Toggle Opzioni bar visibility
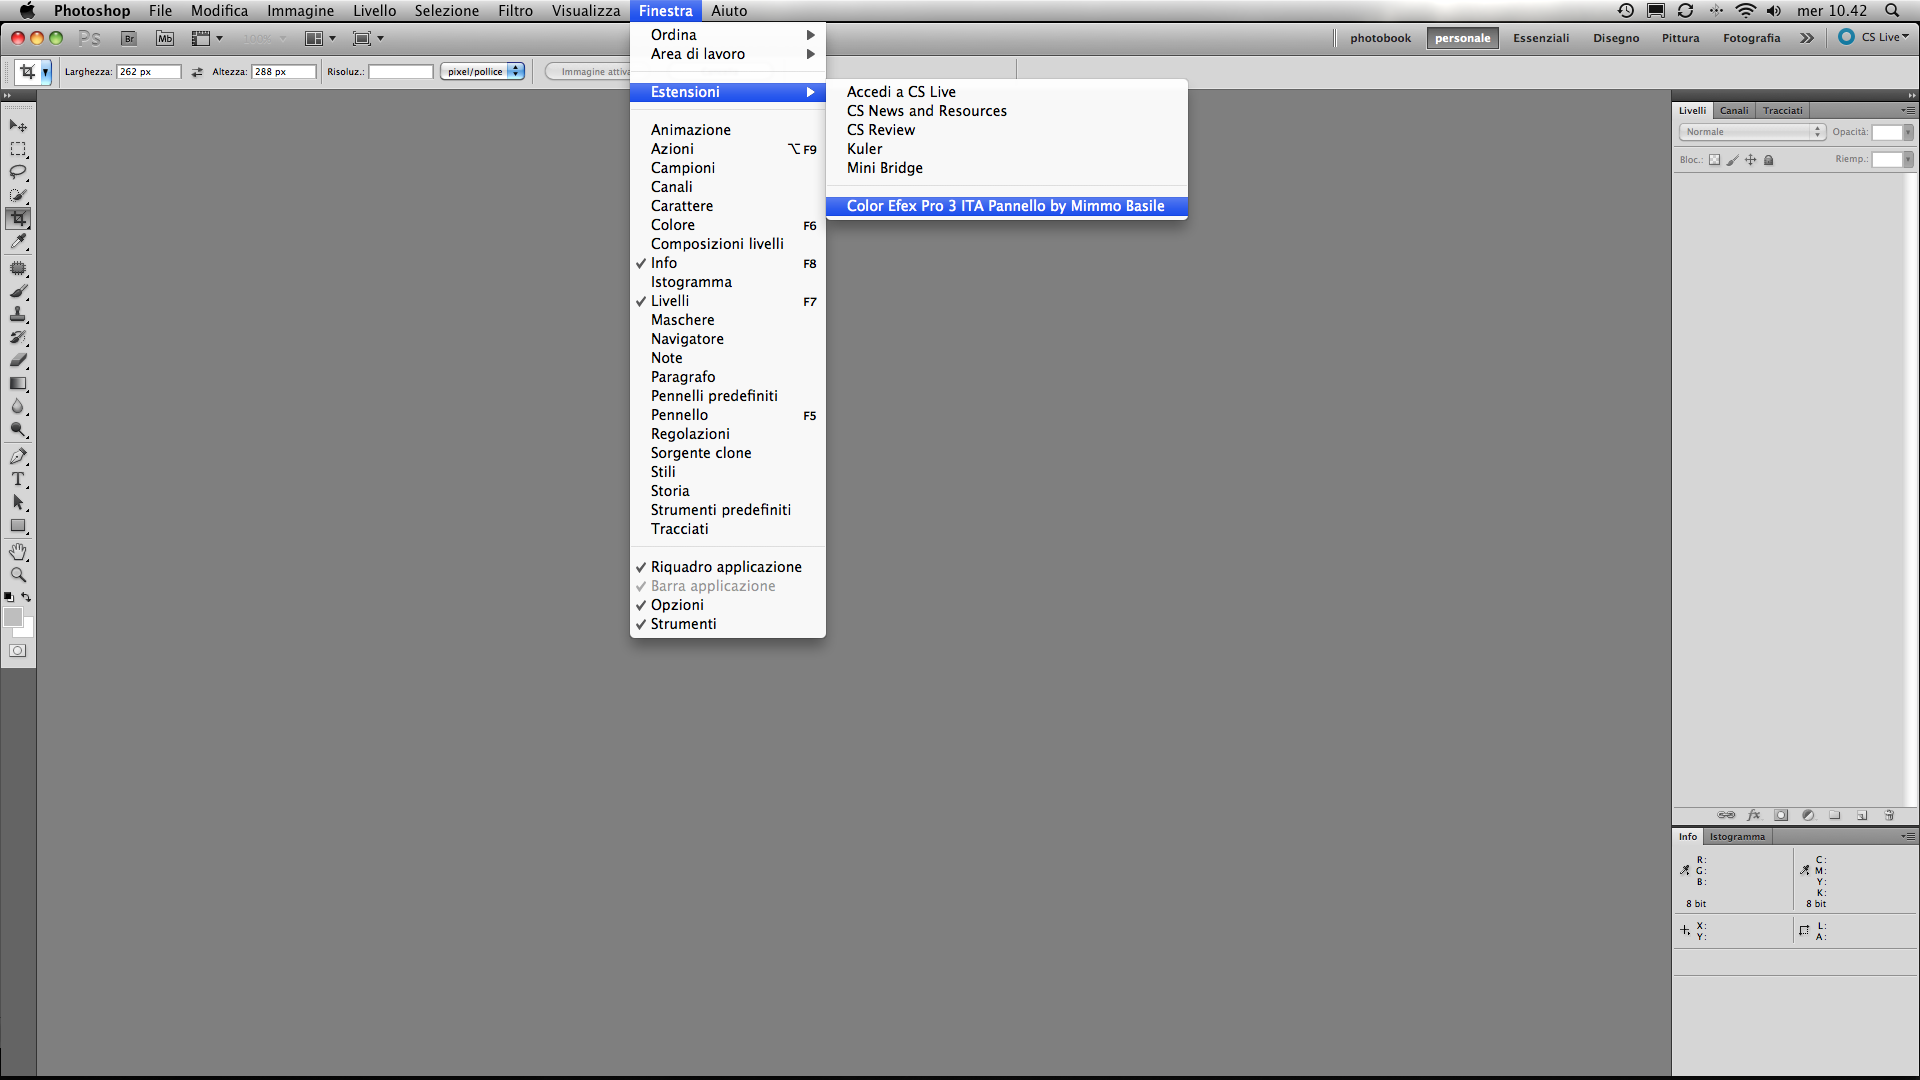 (x=728, y=605)
